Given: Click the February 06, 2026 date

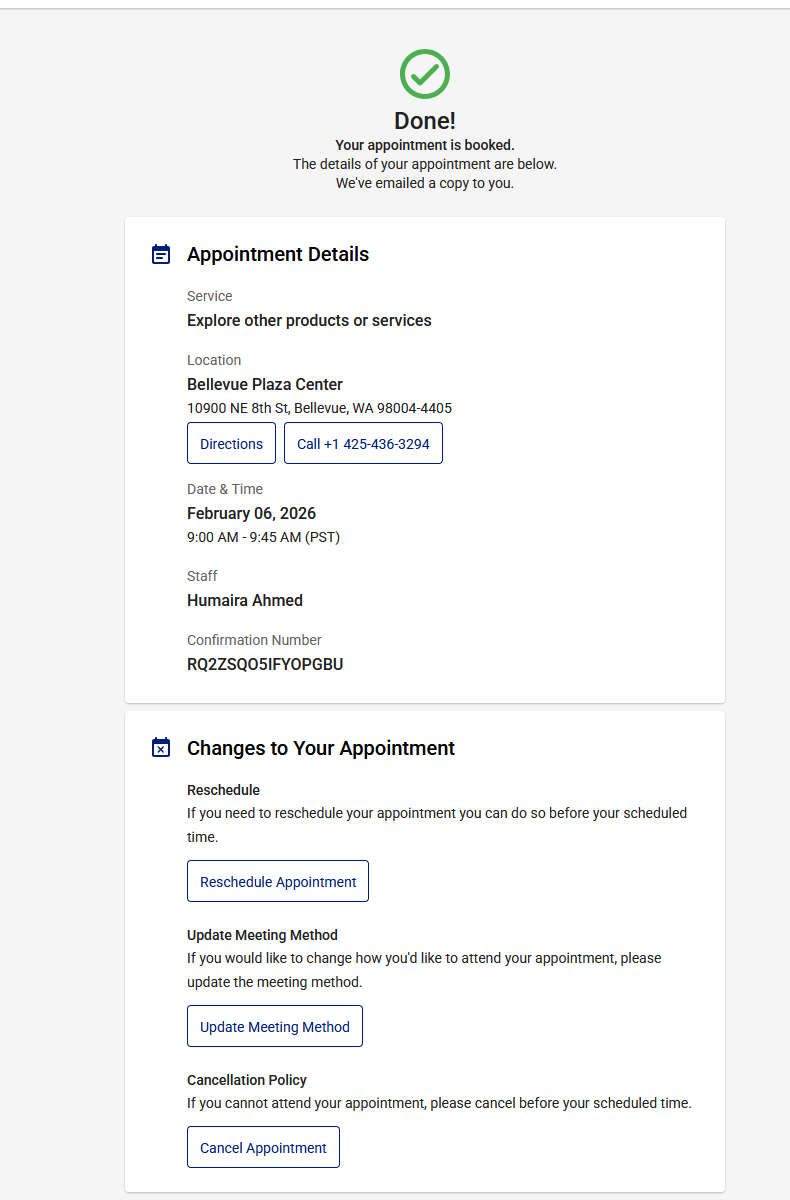Looking at the screenshot, I should point(251,513).
